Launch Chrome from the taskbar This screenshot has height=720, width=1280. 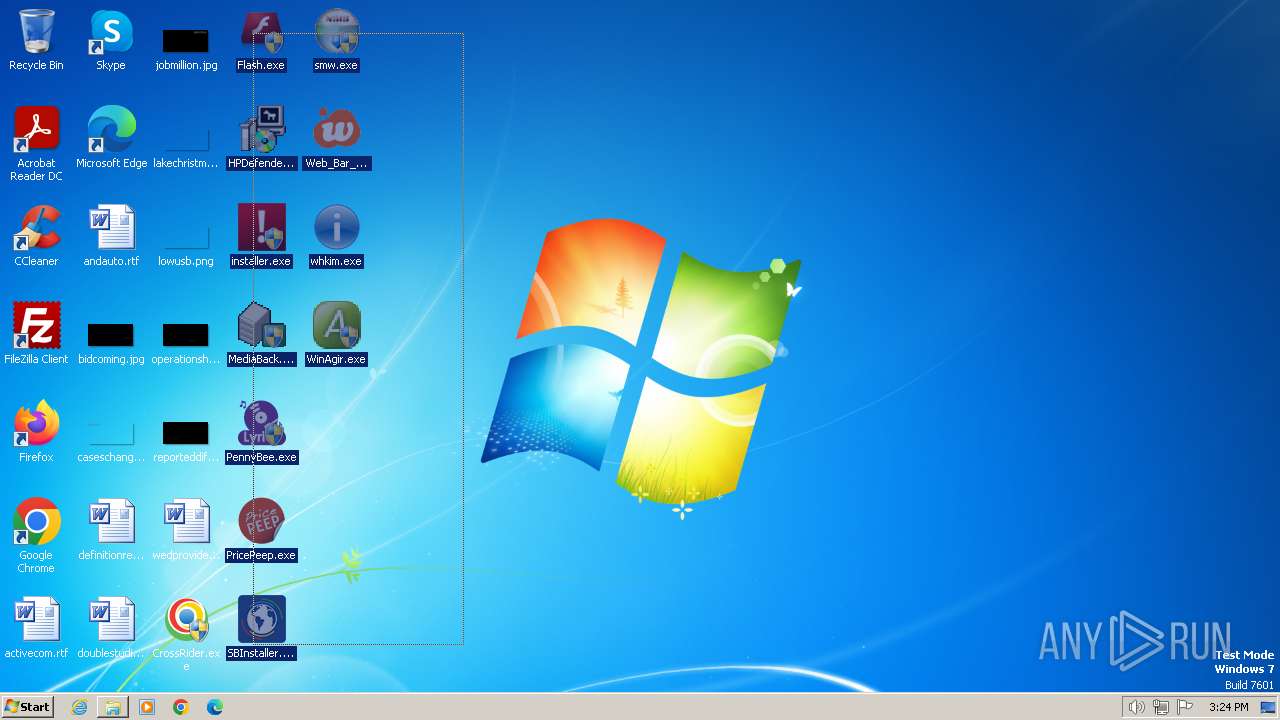coord(181,707)
